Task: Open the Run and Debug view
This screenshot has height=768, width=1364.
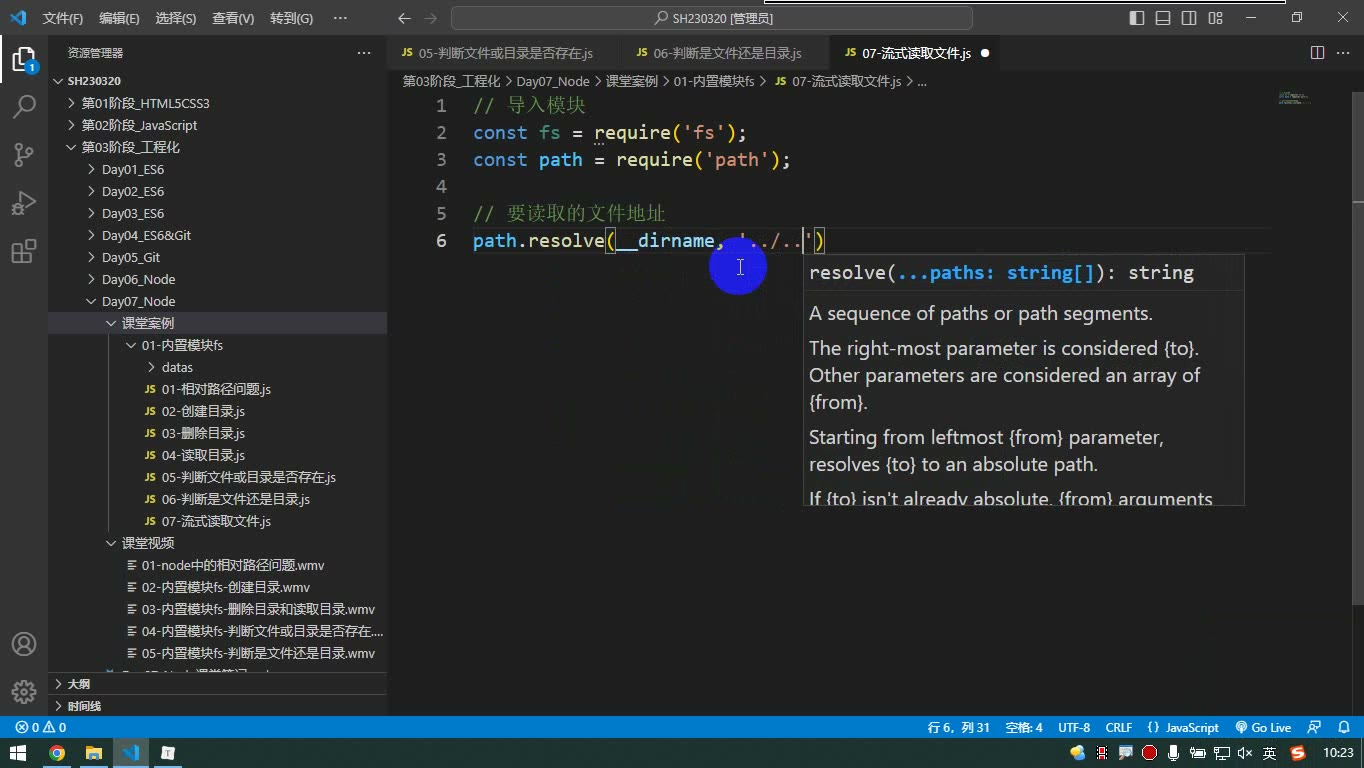Action: 24,202
